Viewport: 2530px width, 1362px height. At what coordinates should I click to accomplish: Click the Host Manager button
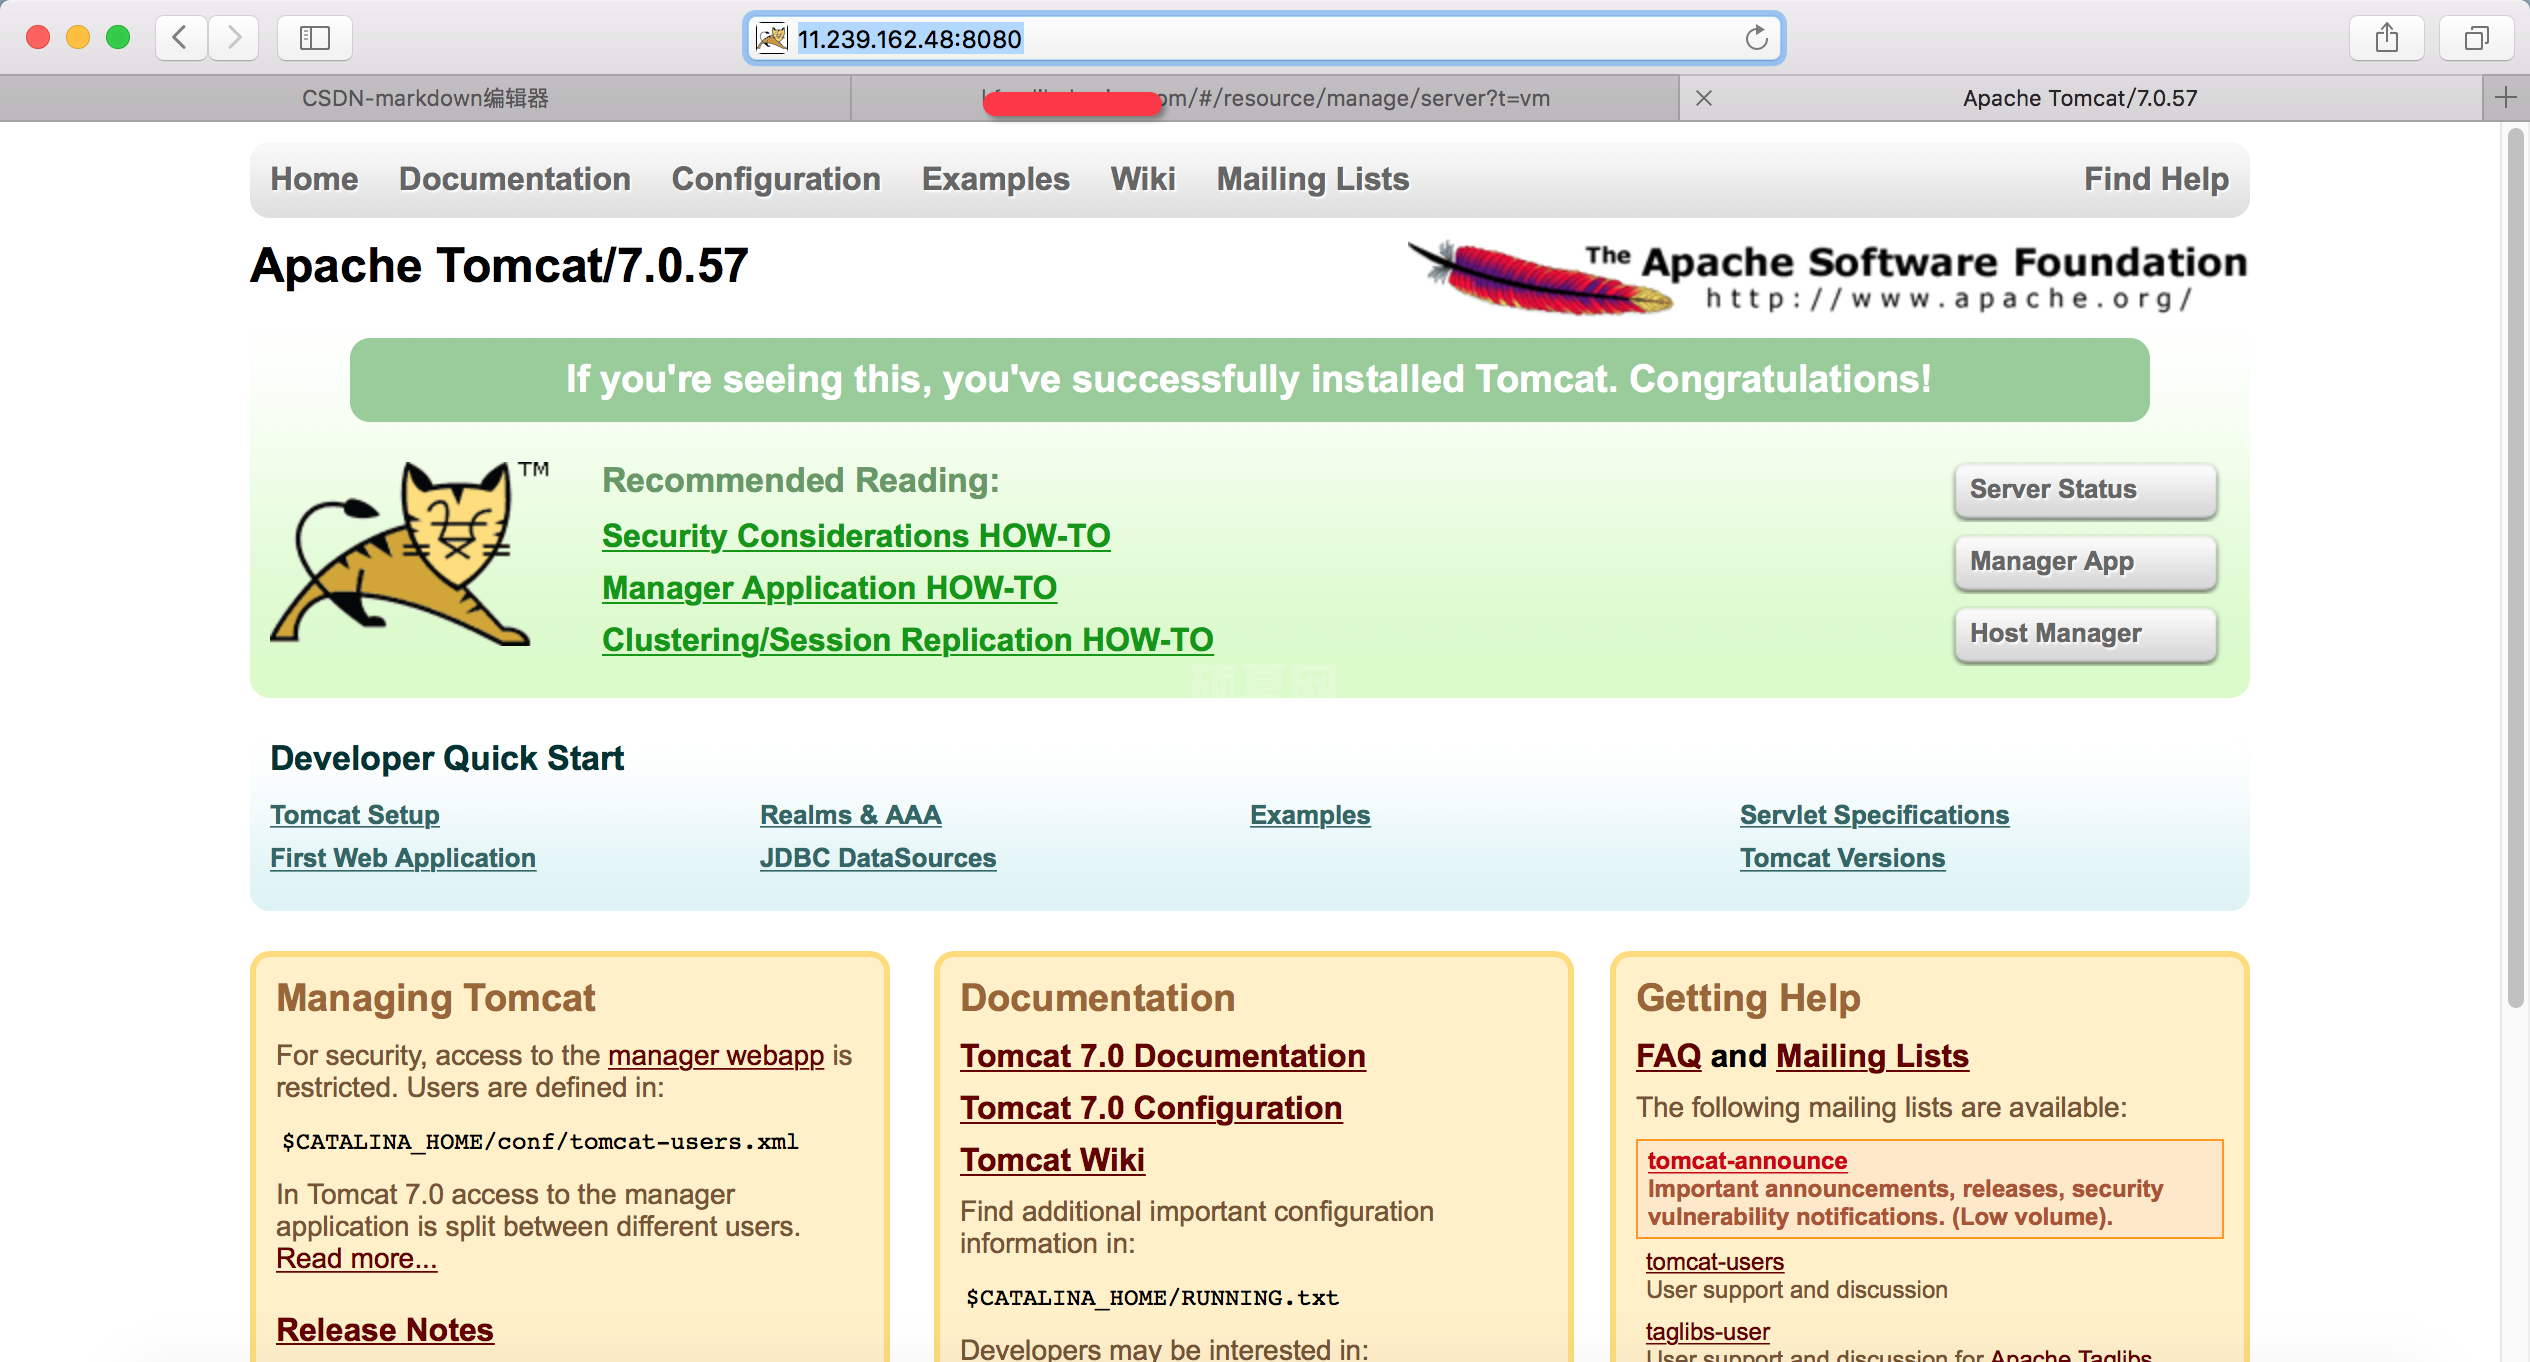[2085, 633]
